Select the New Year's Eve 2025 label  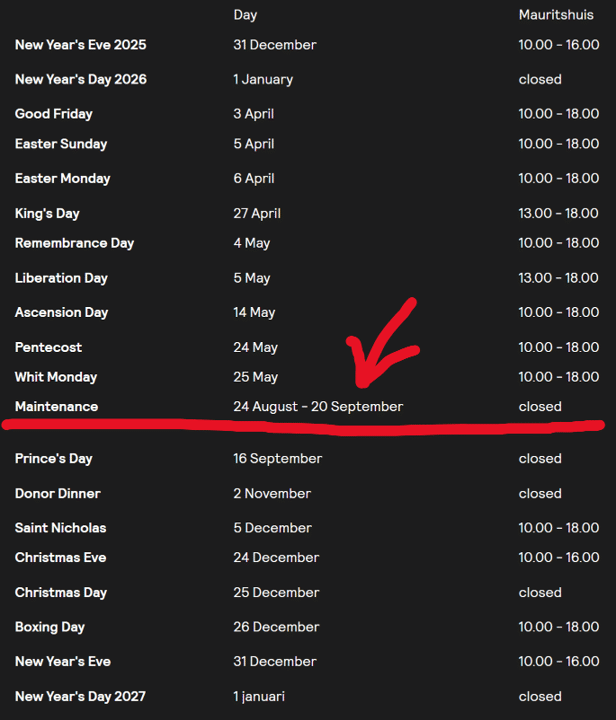81,45
